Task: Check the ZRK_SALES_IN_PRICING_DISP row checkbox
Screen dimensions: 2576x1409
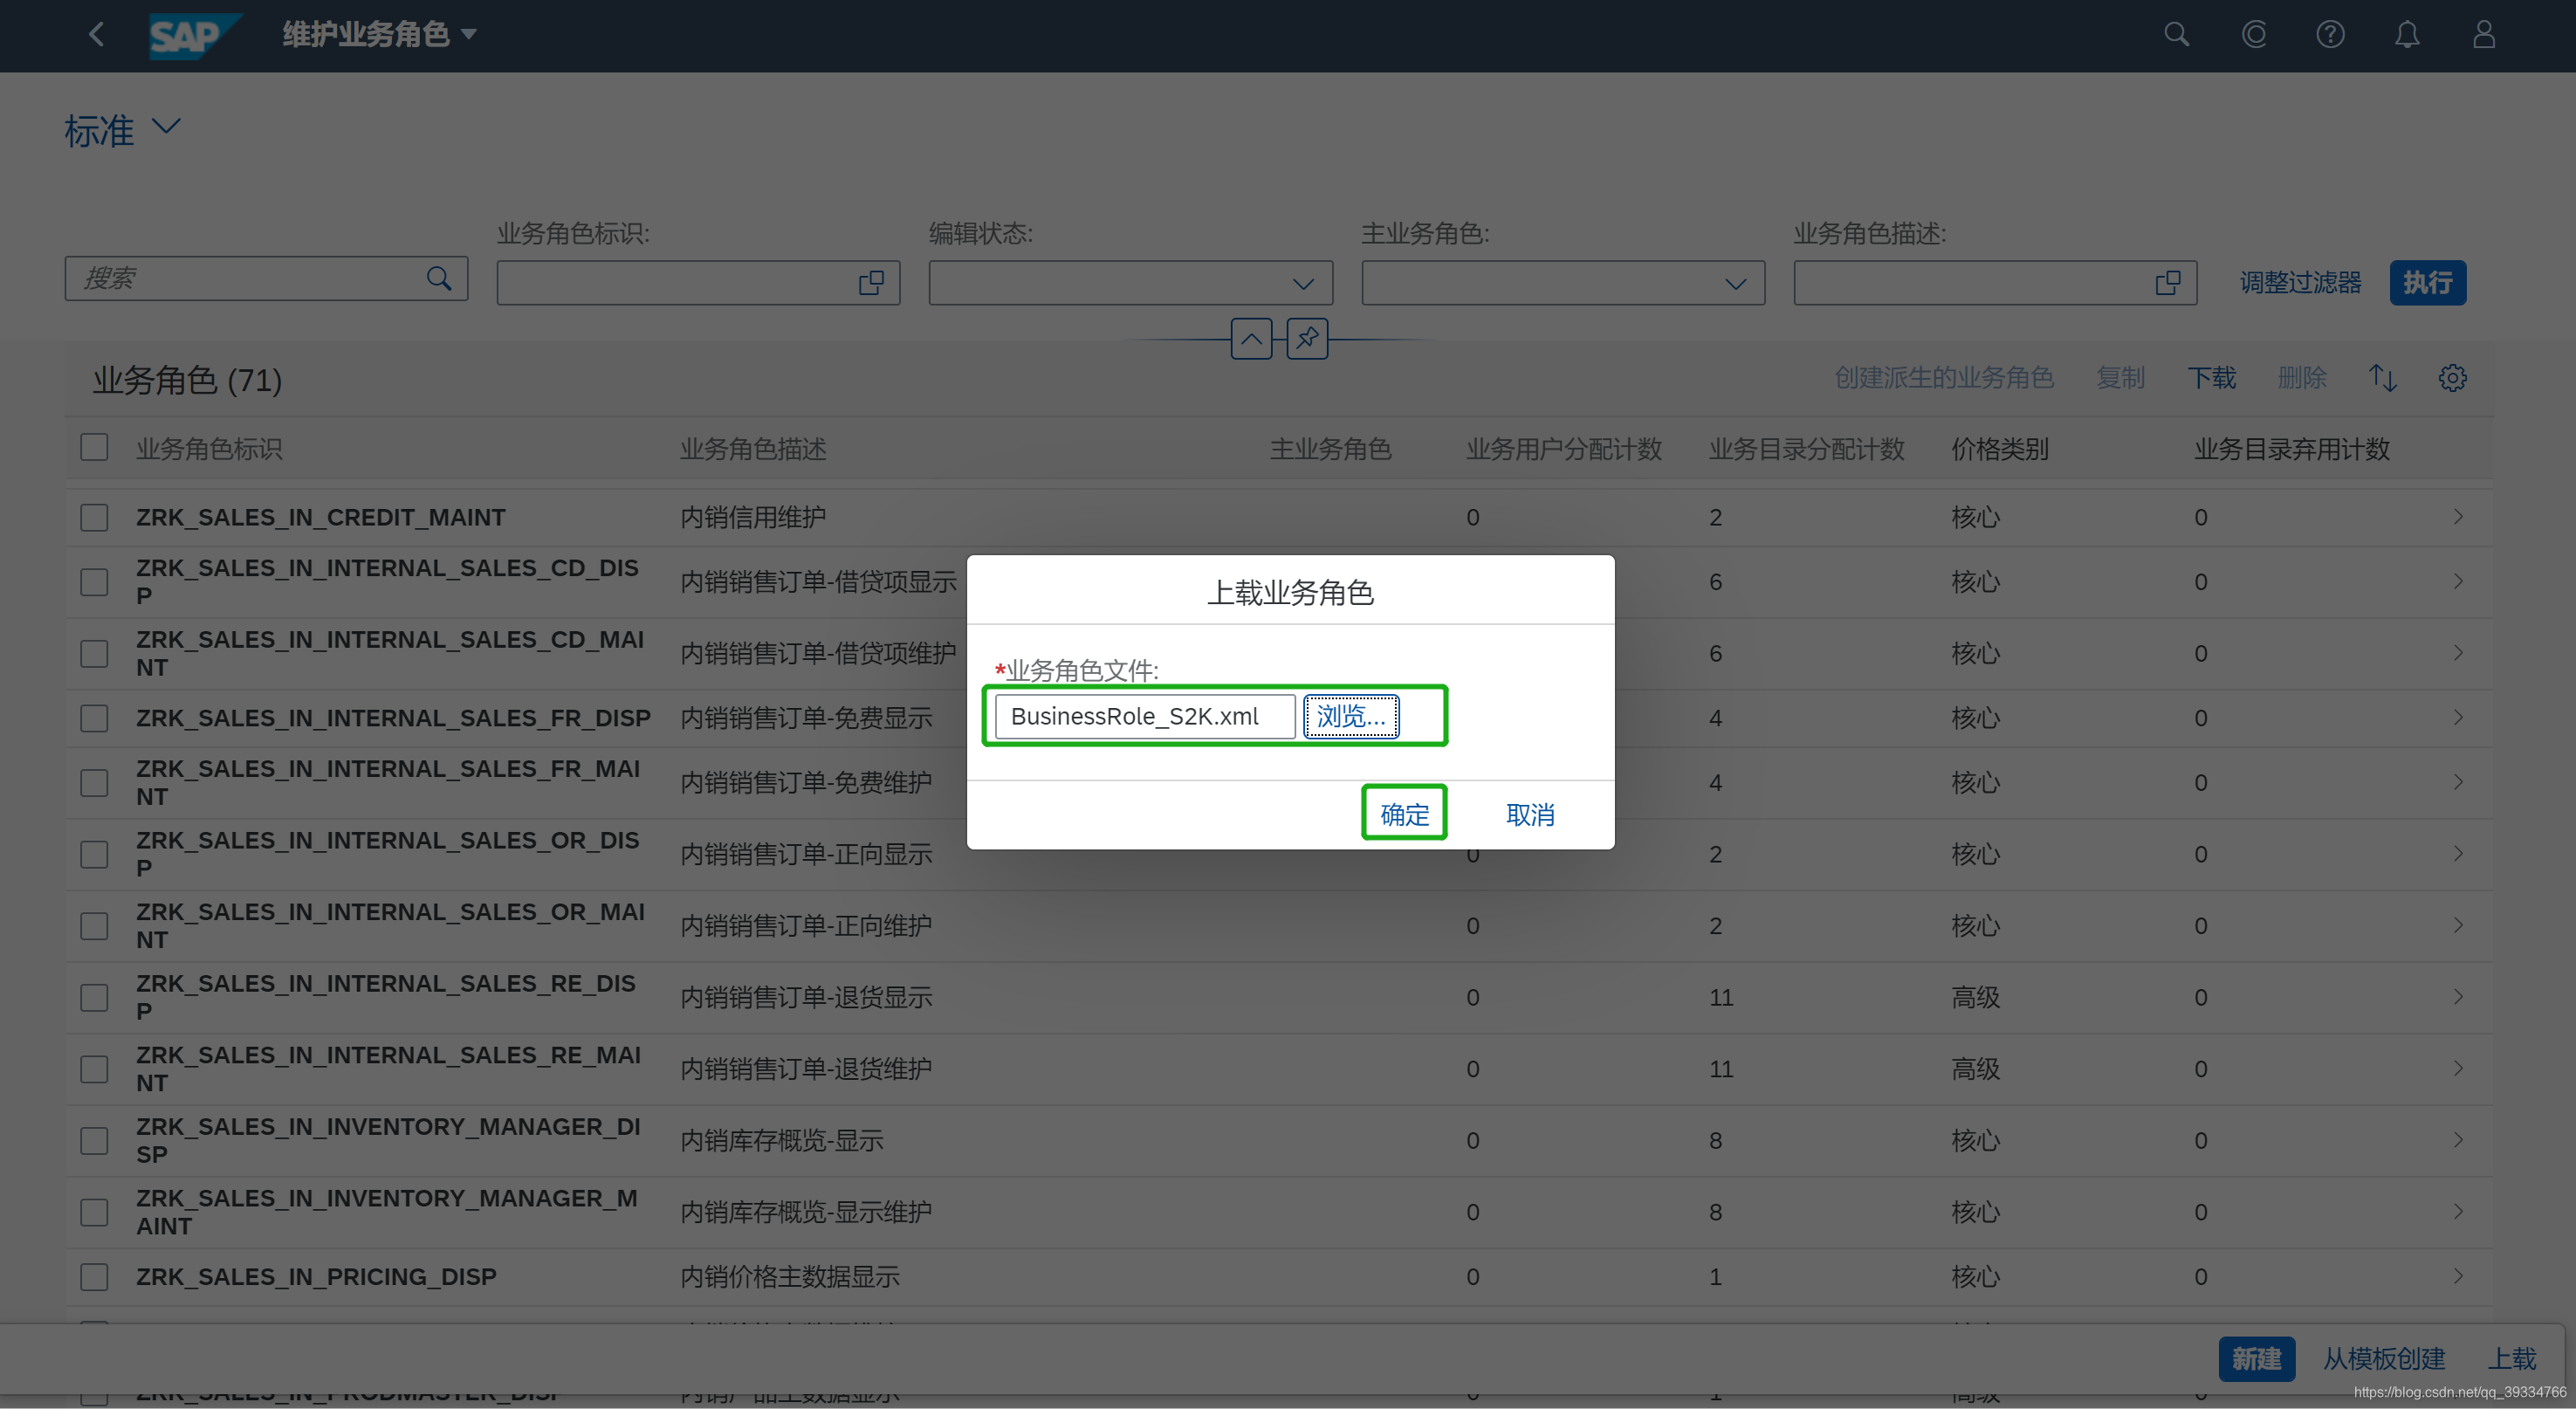Action: click(94, 1277)
